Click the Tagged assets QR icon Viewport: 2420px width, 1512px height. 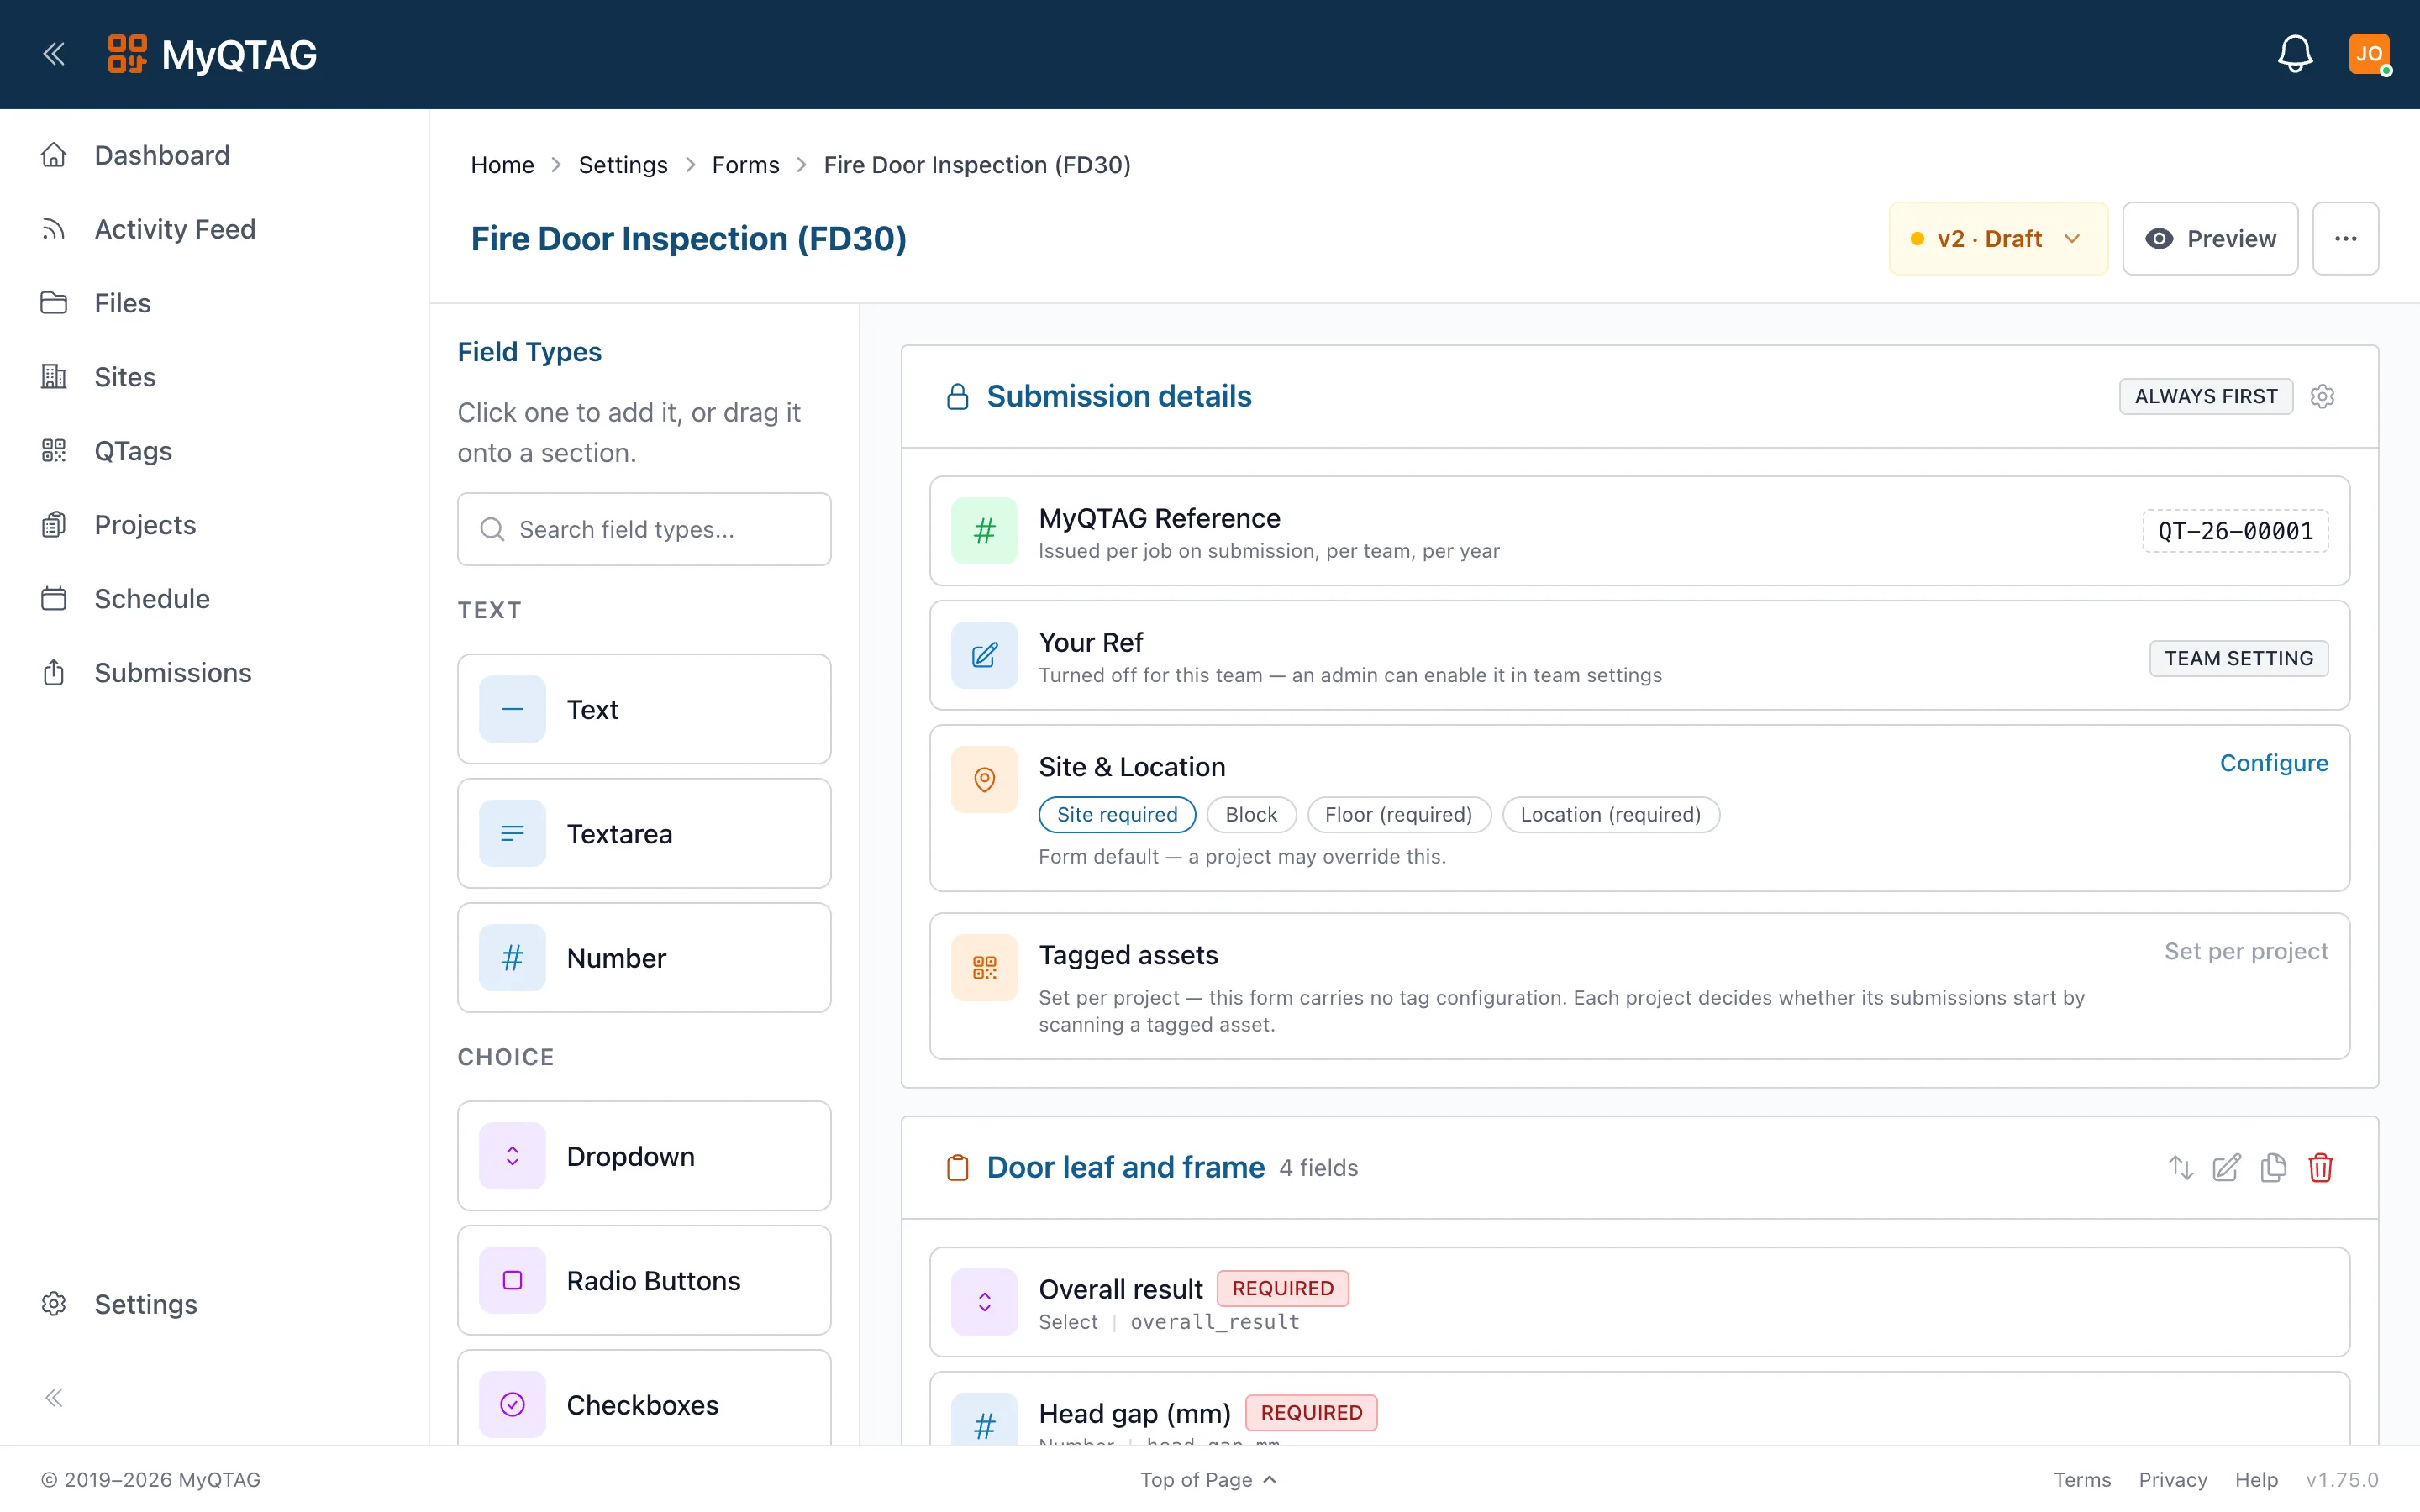[984, 967]
